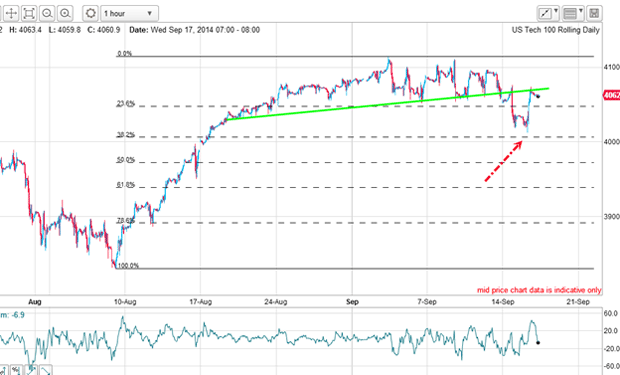Screen dimensions: 620x375
Task: Click the 21-Sep date axis label
Action: click(x=578, y=302)
